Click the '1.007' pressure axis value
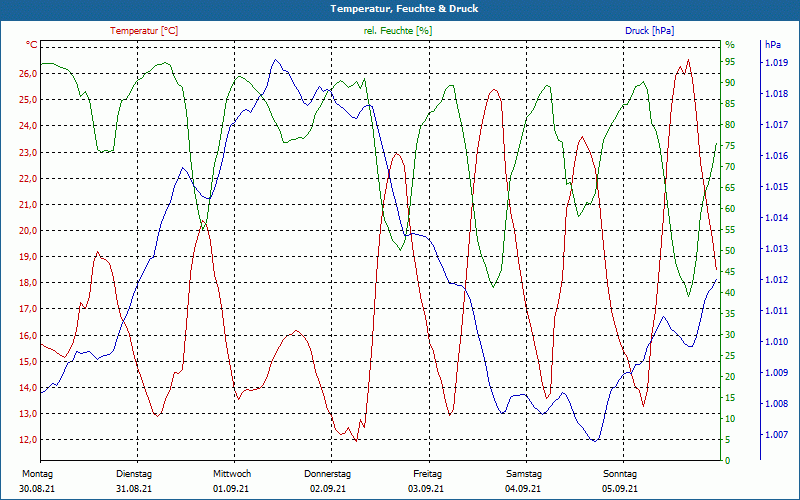Image resolution: width=800 pixels, height=500 pixels. pyautogui.click(x=776, y=435)
